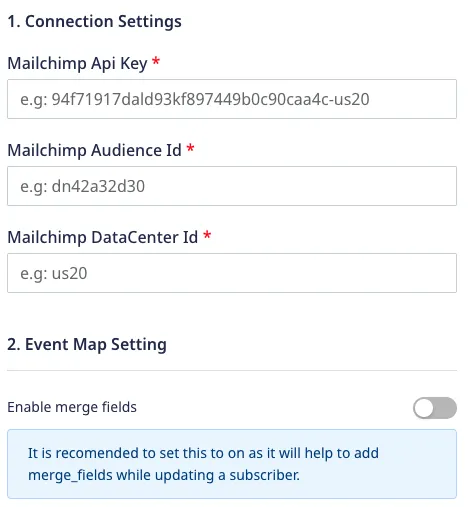Viewport: 468px width, 507px height.
Task: Click the sample API key placeholder ending in us20
Action: point(195,100)
